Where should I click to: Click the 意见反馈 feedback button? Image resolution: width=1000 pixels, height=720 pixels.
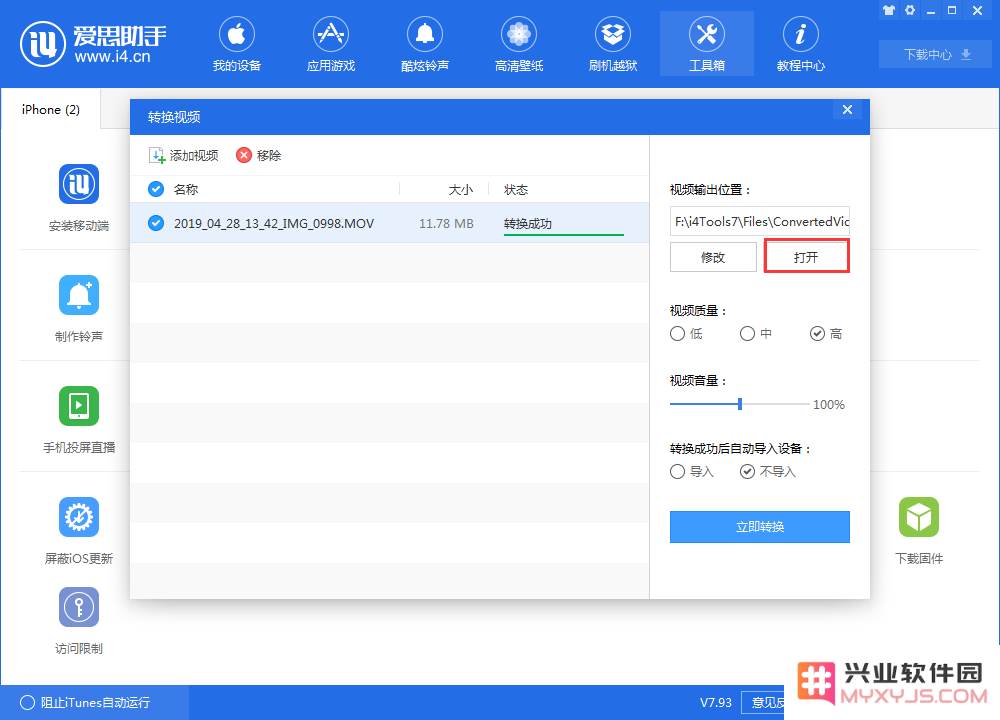pyautogui.click(x=763, y=702)
